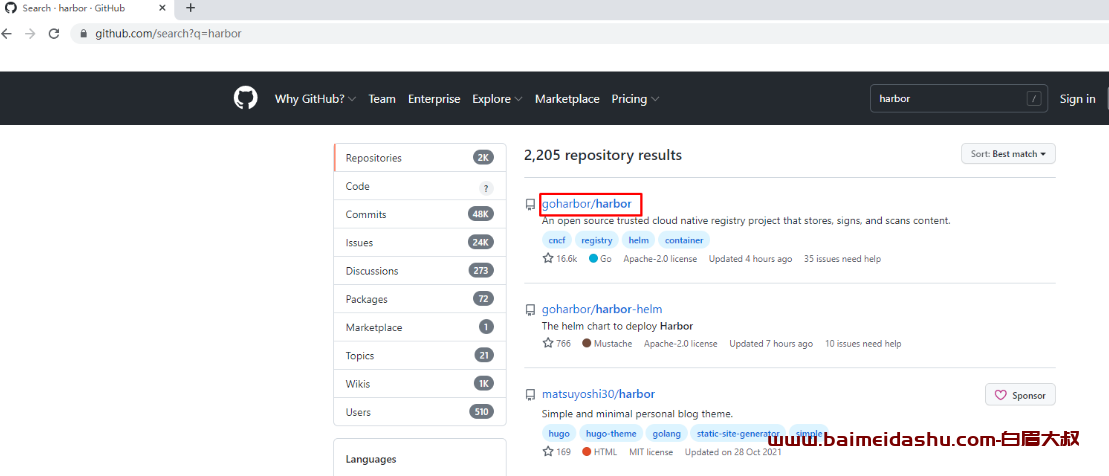1109x476 pixels.
Task: Switch to Issues results
Action: pos(419,243)
